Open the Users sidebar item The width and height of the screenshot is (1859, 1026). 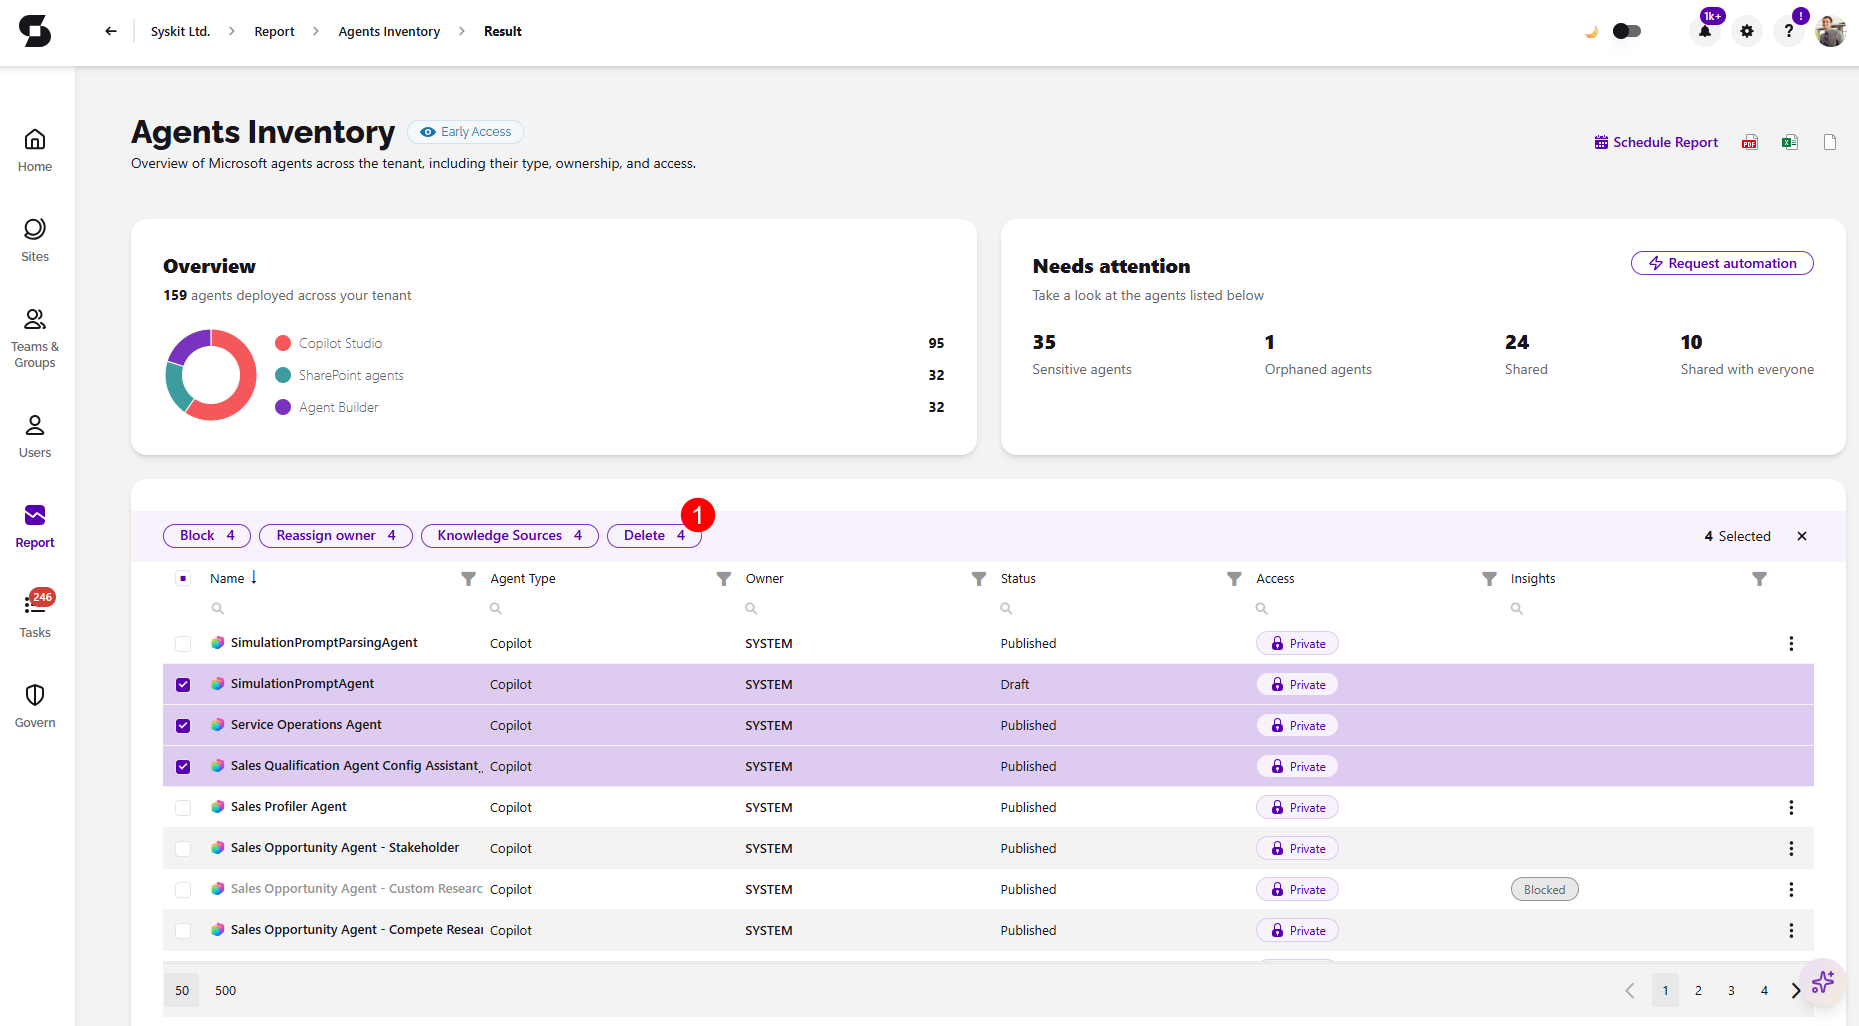pyautogui.click(x=35, y=437)
